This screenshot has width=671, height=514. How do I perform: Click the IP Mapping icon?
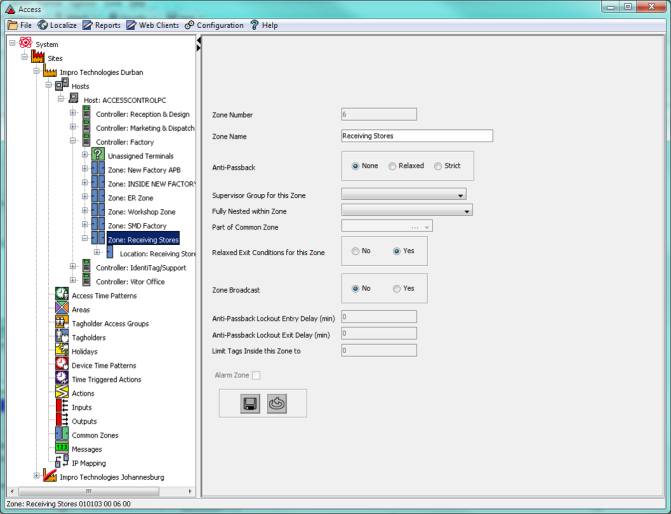[62, 462]
